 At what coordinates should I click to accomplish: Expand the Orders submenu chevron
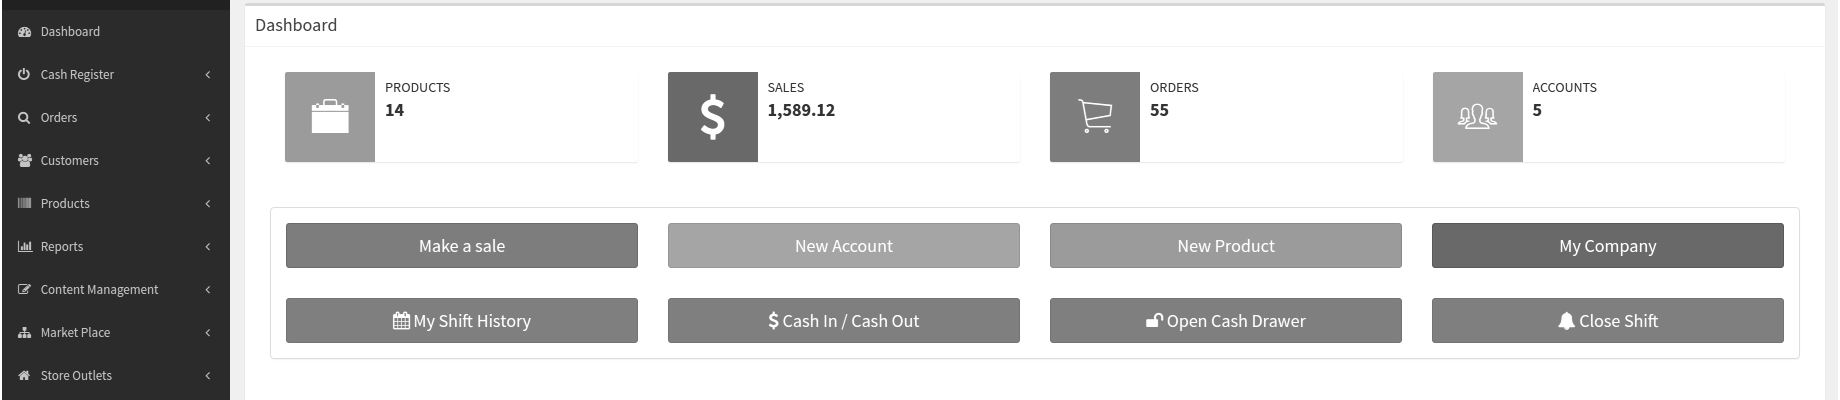[x=208, y=118]
